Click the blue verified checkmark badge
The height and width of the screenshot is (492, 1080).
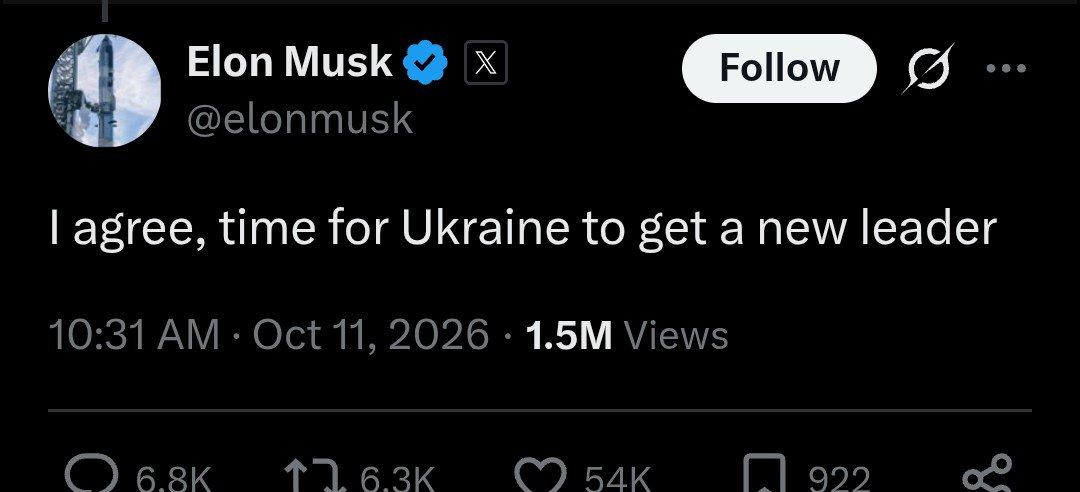pos(425,63)
